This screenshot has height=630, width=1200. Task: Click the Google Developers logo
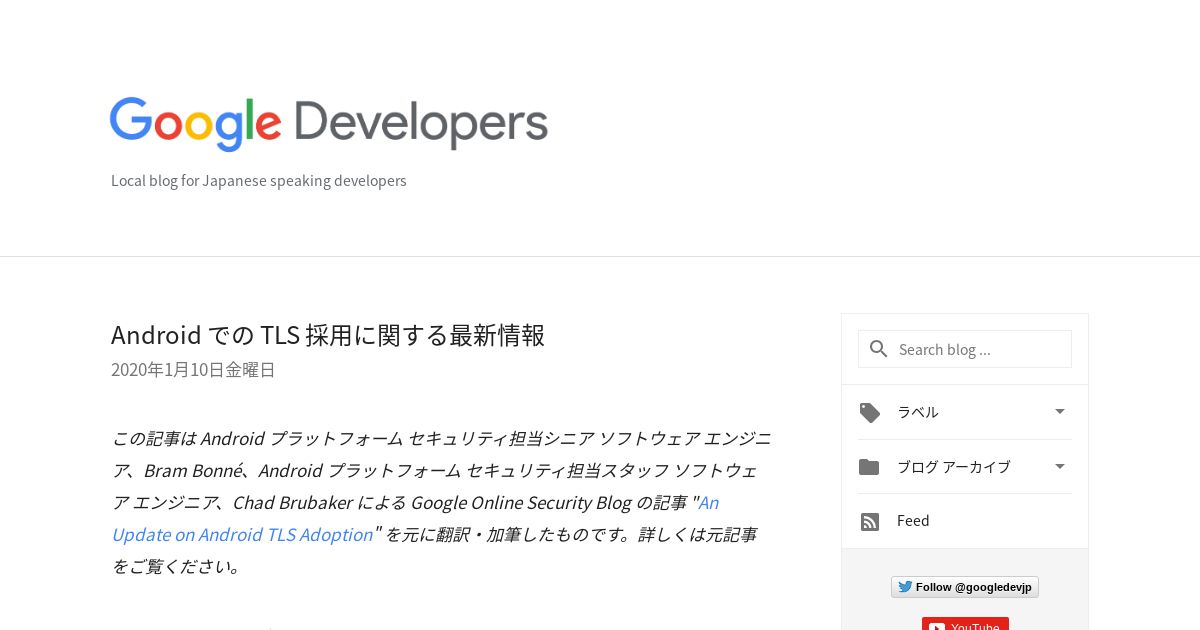(x=329, y=124)
